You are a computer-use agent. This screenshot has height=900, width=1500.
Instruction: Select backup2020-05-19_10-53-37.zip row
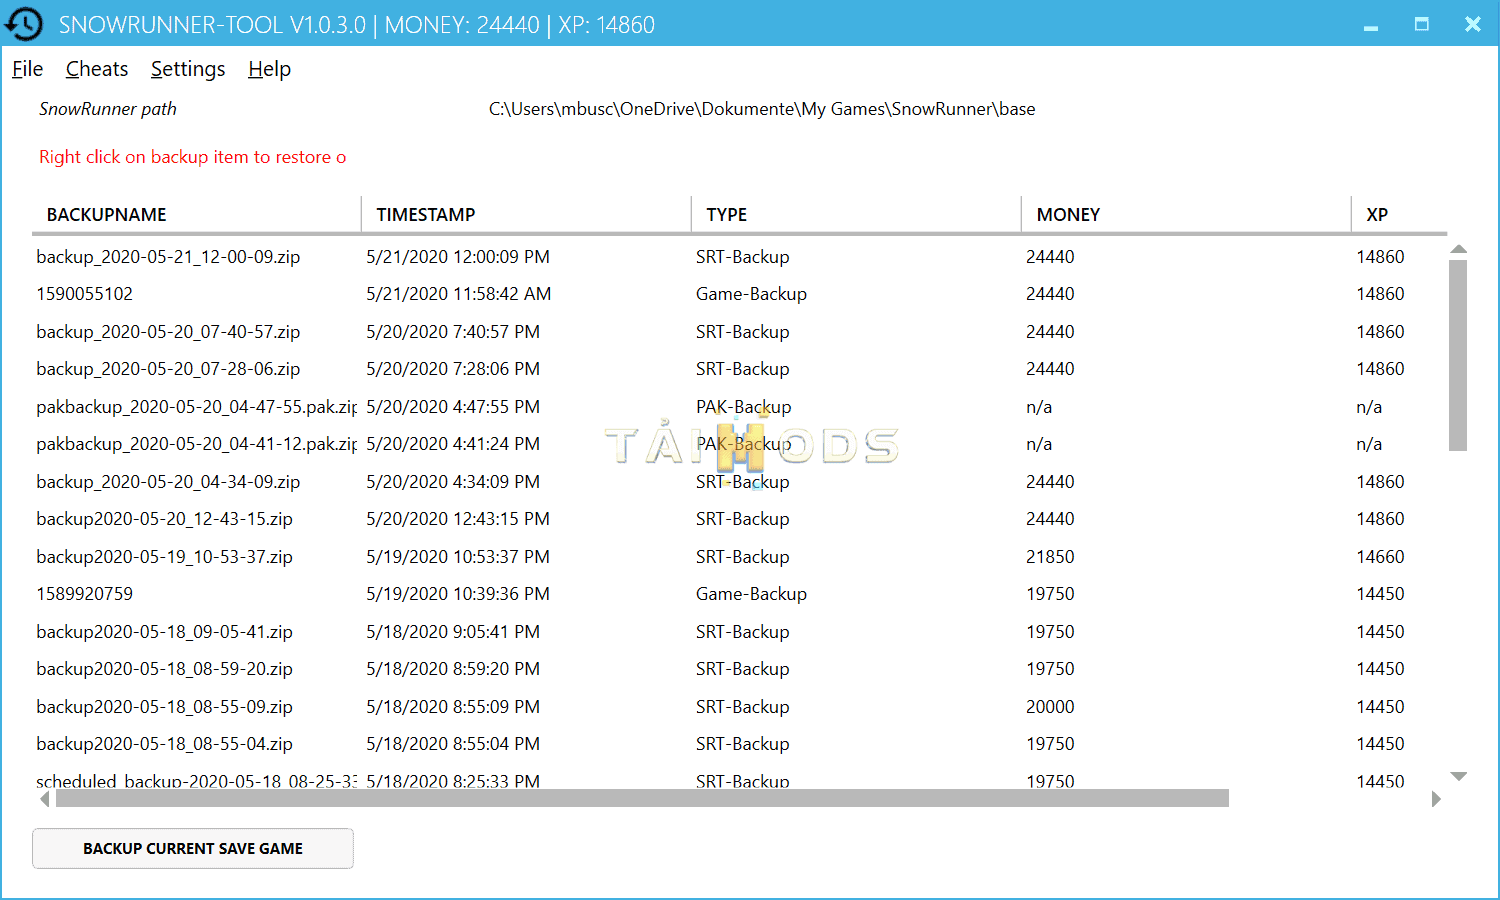(x=740, y=557)
